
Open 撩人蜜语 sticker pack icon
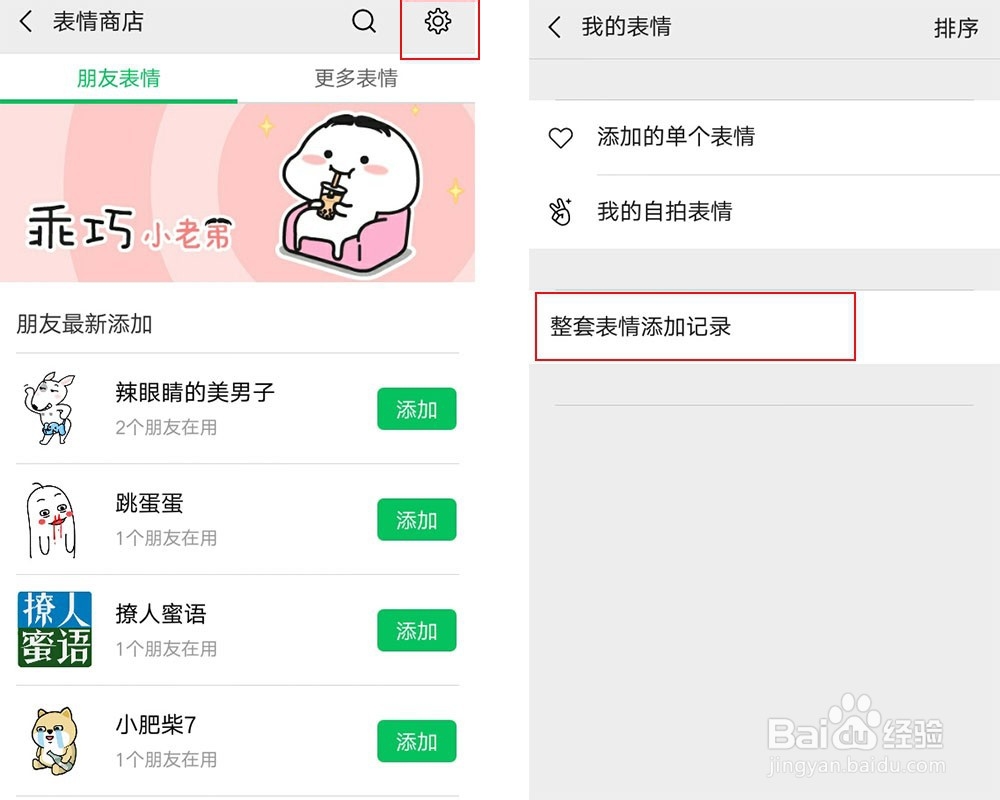[x=55, y=629]
